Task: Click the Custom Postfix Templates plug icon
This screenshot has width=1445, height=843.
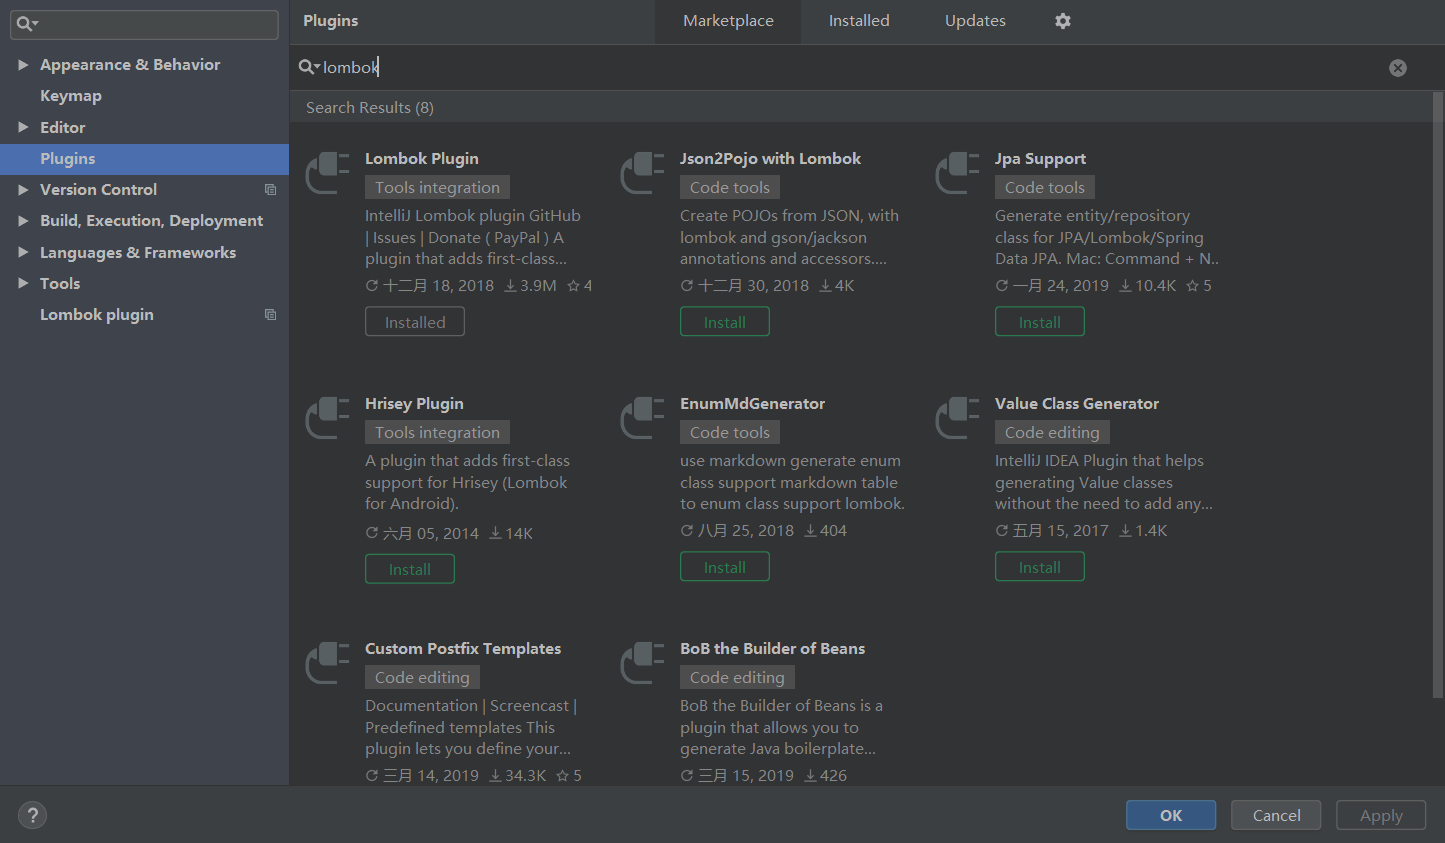Action: [x=327, y=662]
